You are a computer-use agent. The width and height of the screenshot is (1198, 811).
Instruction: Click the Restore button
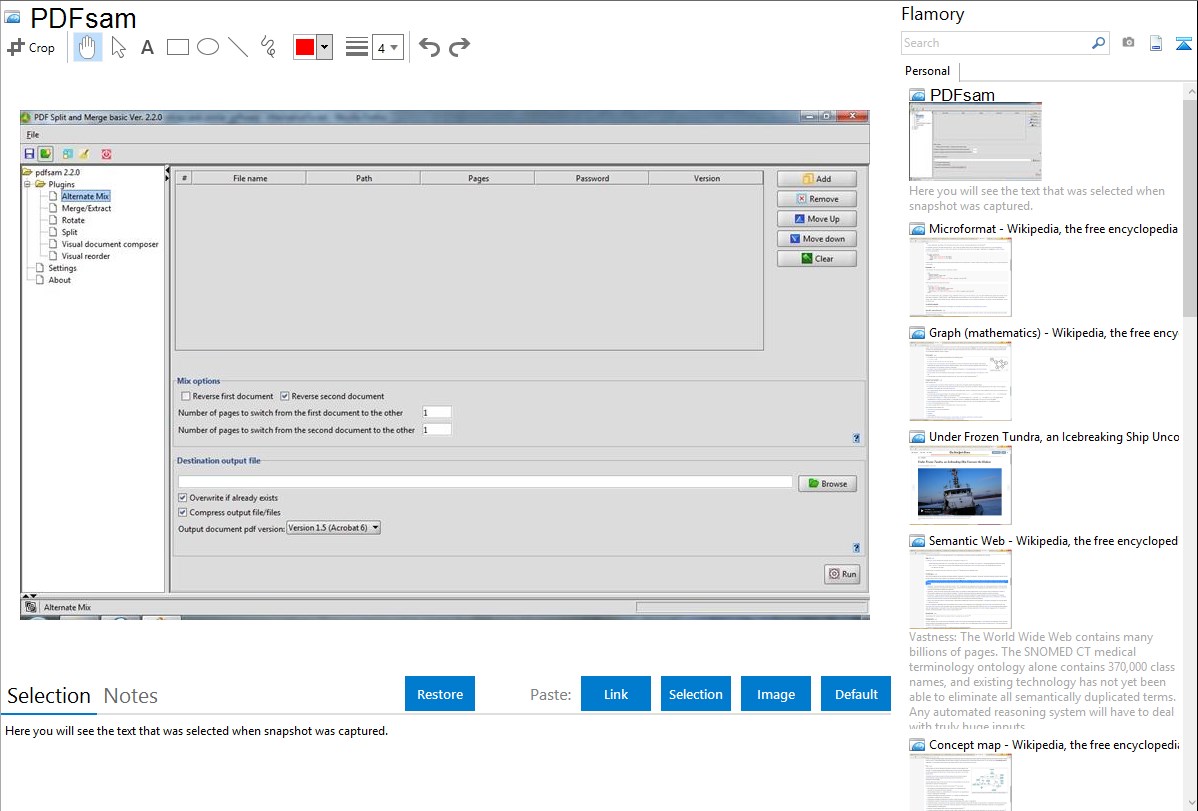pos(440,694)
